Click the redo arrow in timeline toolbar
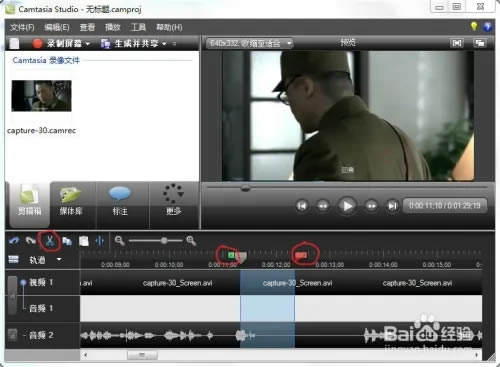 [31, 240]
